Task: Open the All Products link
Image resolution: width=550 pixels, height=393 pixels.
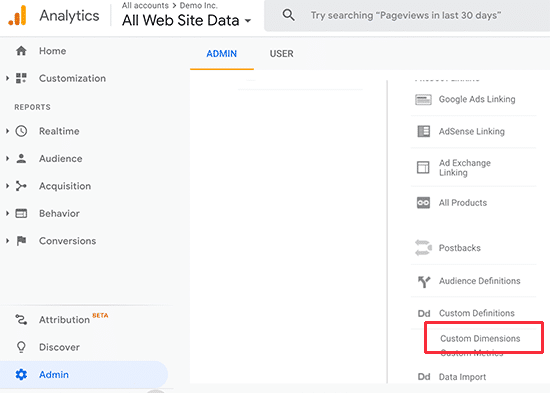Action: tap(463, 203)
